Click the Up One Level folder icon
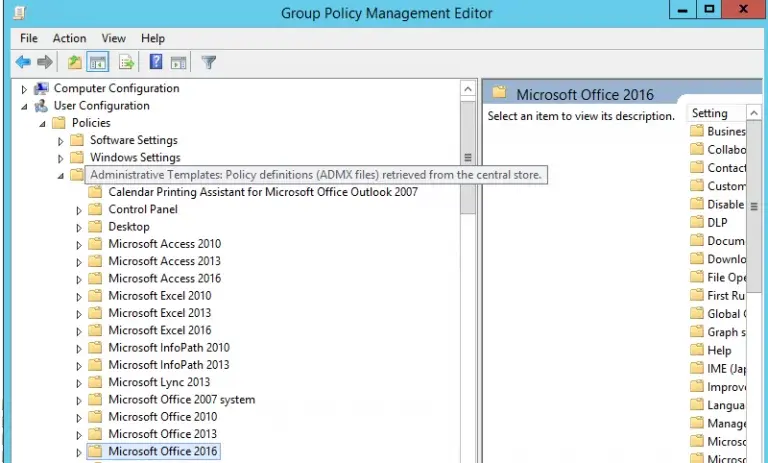The image size is (768, 463). click(74, 62)
